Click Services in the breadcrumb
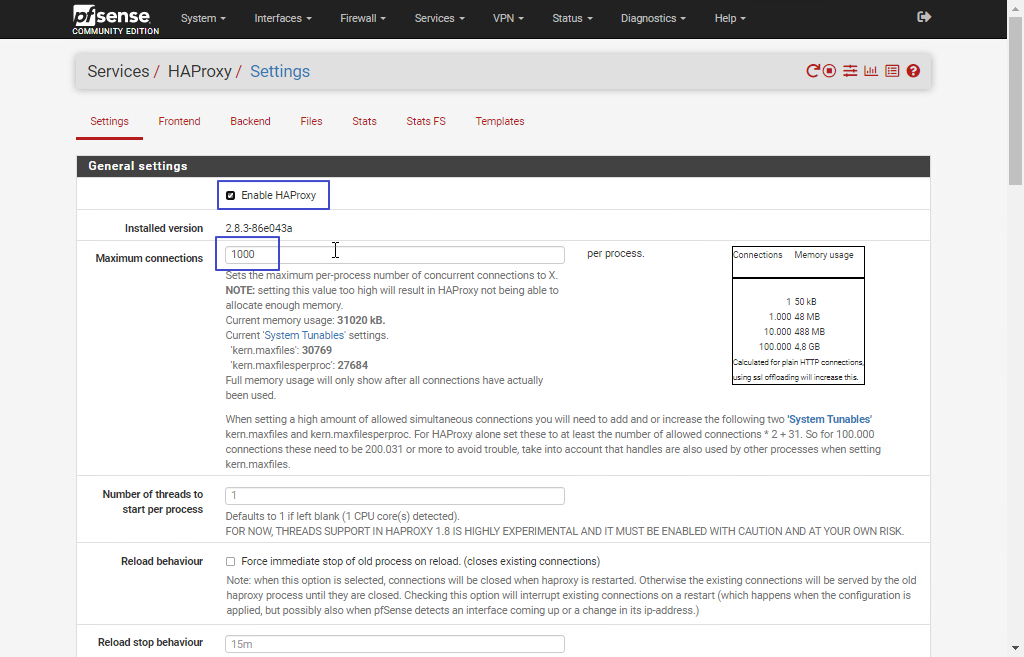Viewport: 1024px width, 657px height. [x=118, y=71]
